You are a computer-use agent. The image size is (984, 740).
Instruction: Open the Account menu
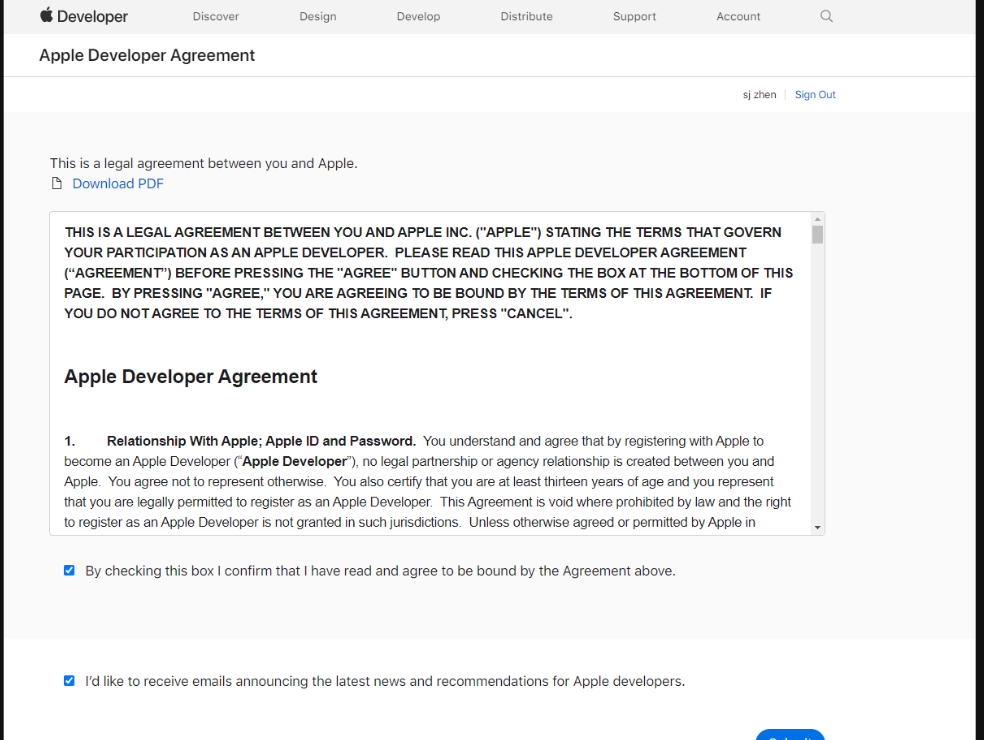pyautogui.click(x=738, y=16)
